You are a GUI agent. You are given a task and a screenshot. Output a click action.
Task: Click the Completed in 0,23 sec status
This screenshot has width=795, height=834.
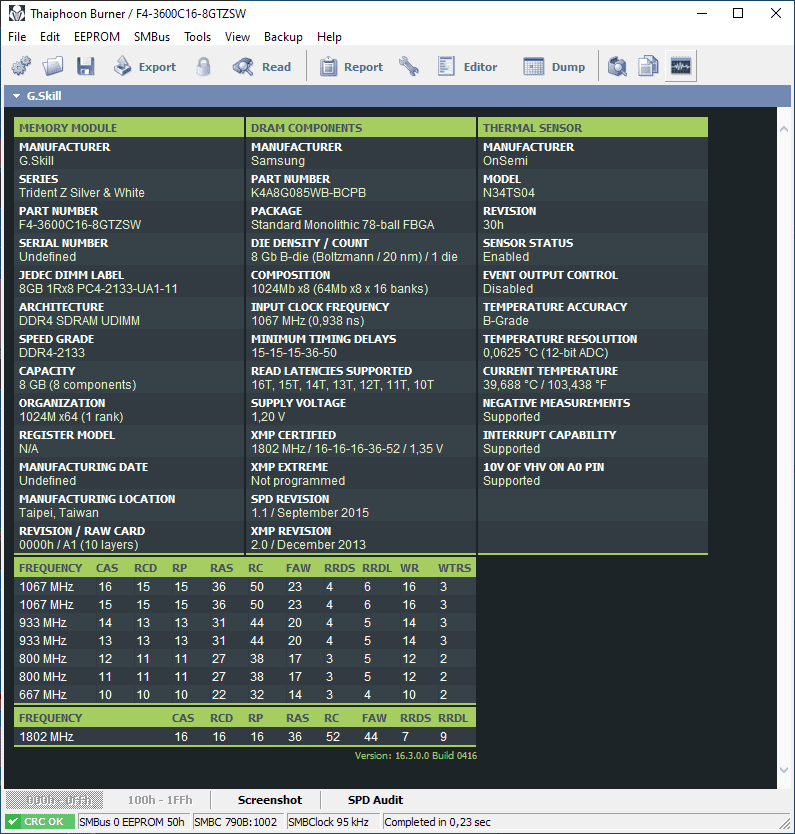437,822
